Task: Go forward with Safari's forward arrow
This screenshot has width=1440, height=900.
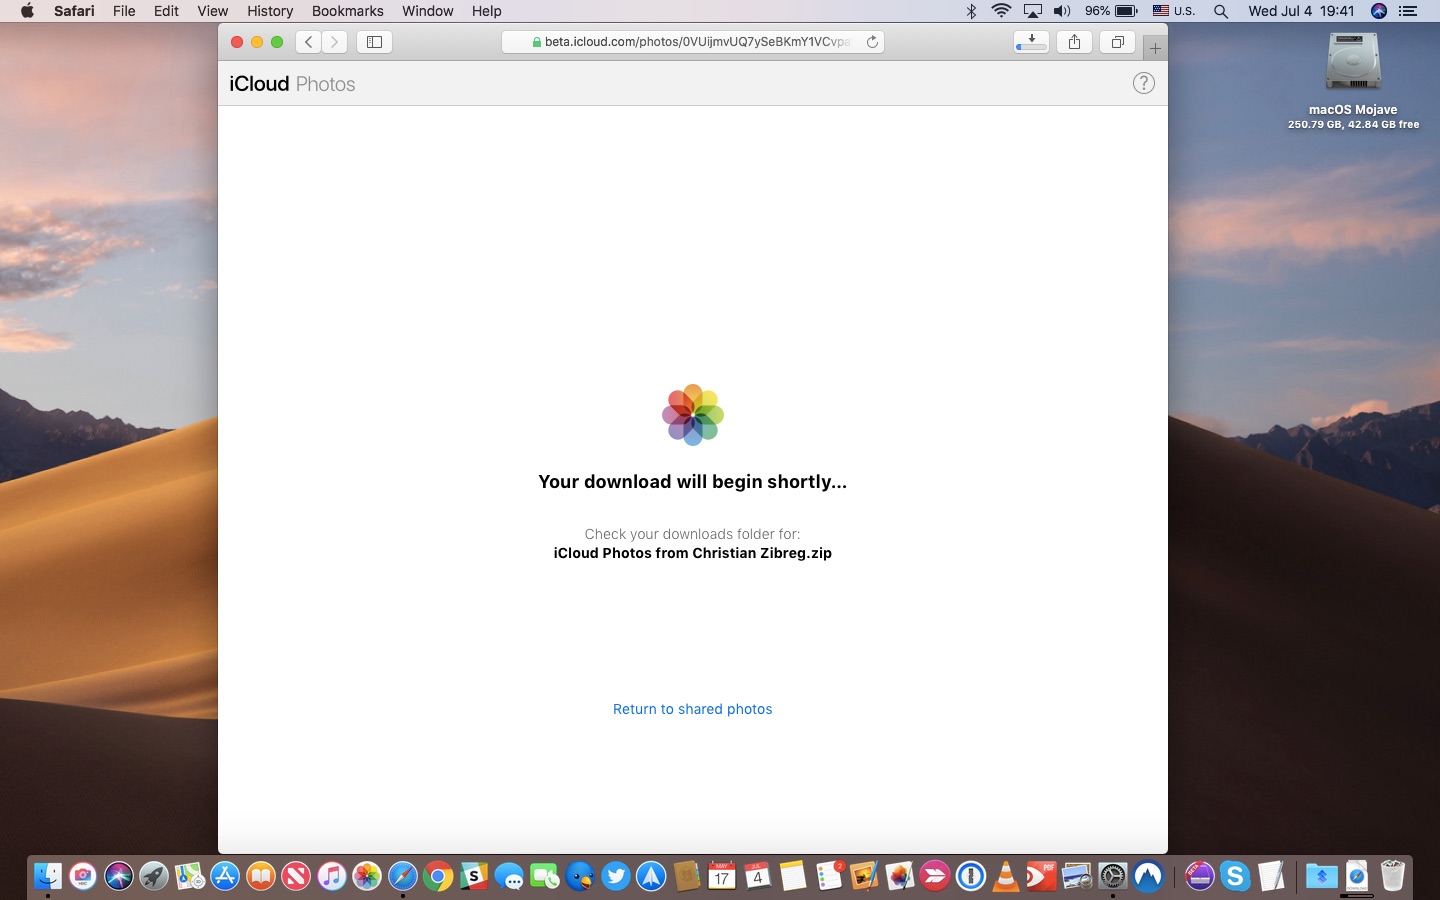Action: tap(334, 42)
